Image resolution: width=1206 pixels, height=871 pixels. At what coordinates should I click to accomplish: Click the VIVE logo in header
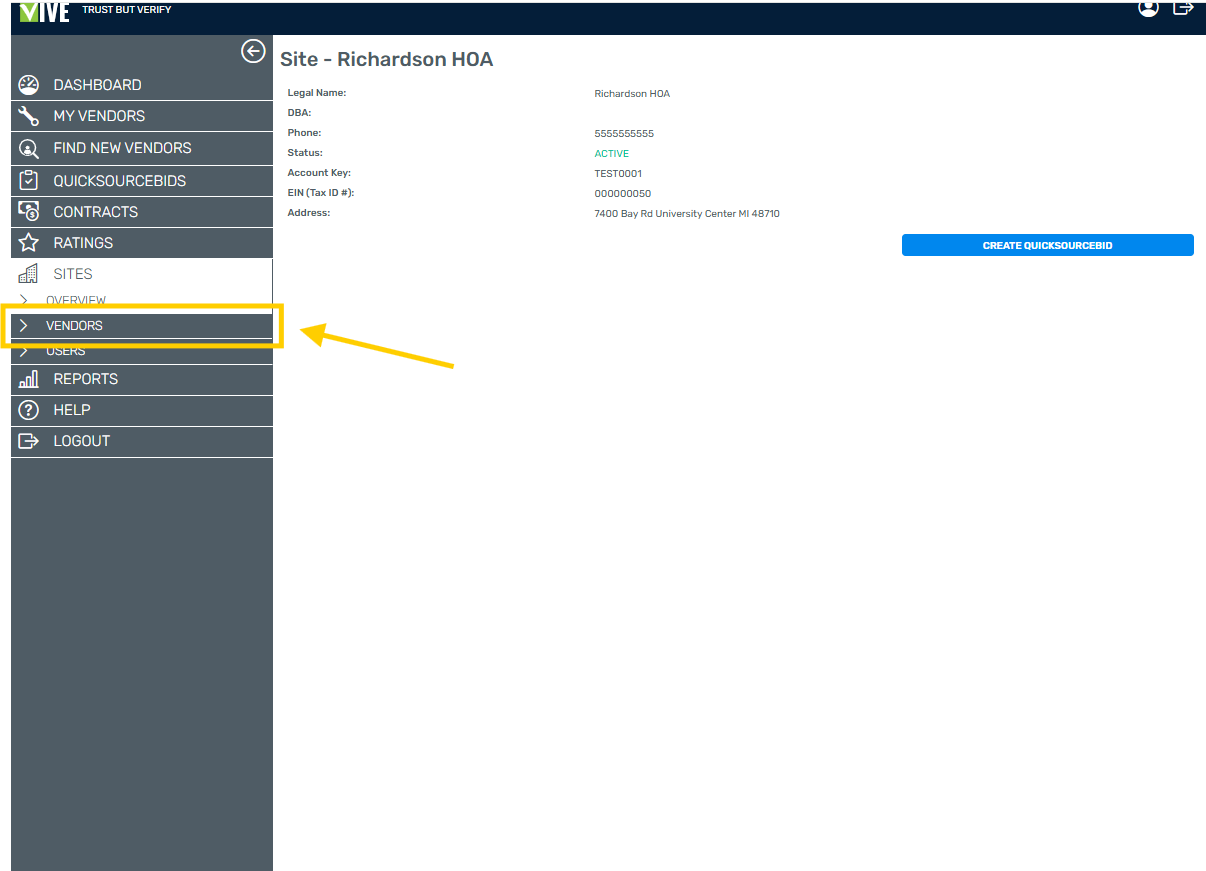45,12
